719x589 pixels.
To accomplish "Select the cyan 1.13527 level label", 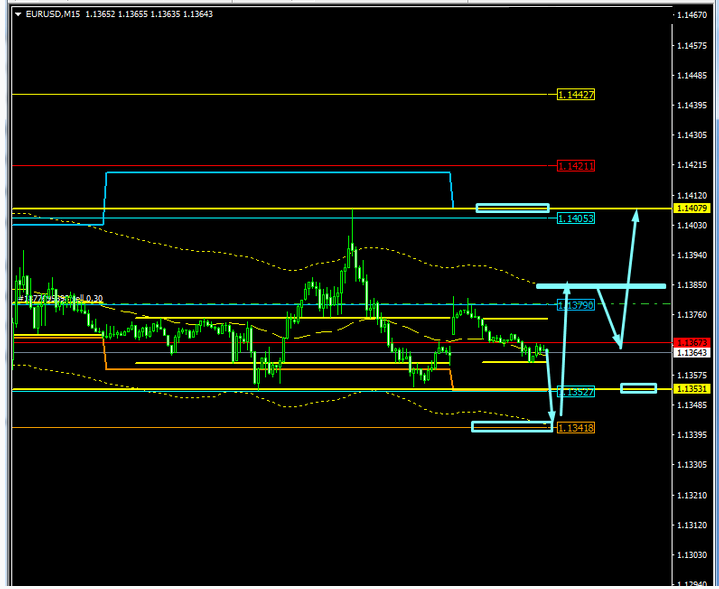I will coord(576,392).
